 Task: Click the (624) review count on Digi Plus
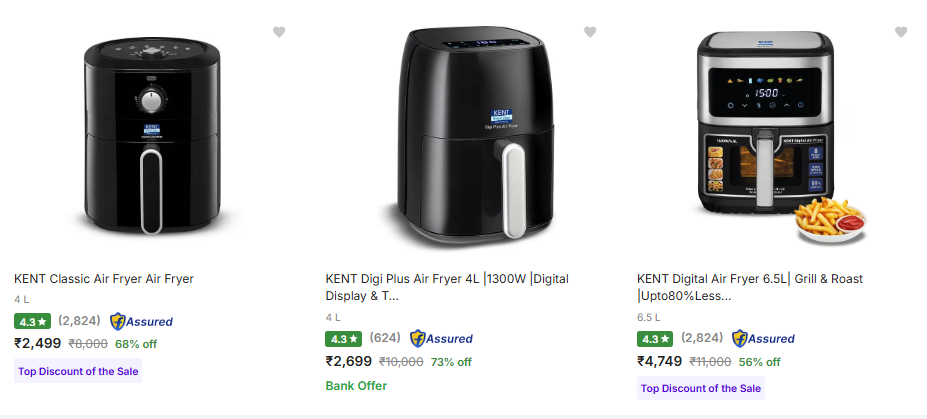[385, 338]
